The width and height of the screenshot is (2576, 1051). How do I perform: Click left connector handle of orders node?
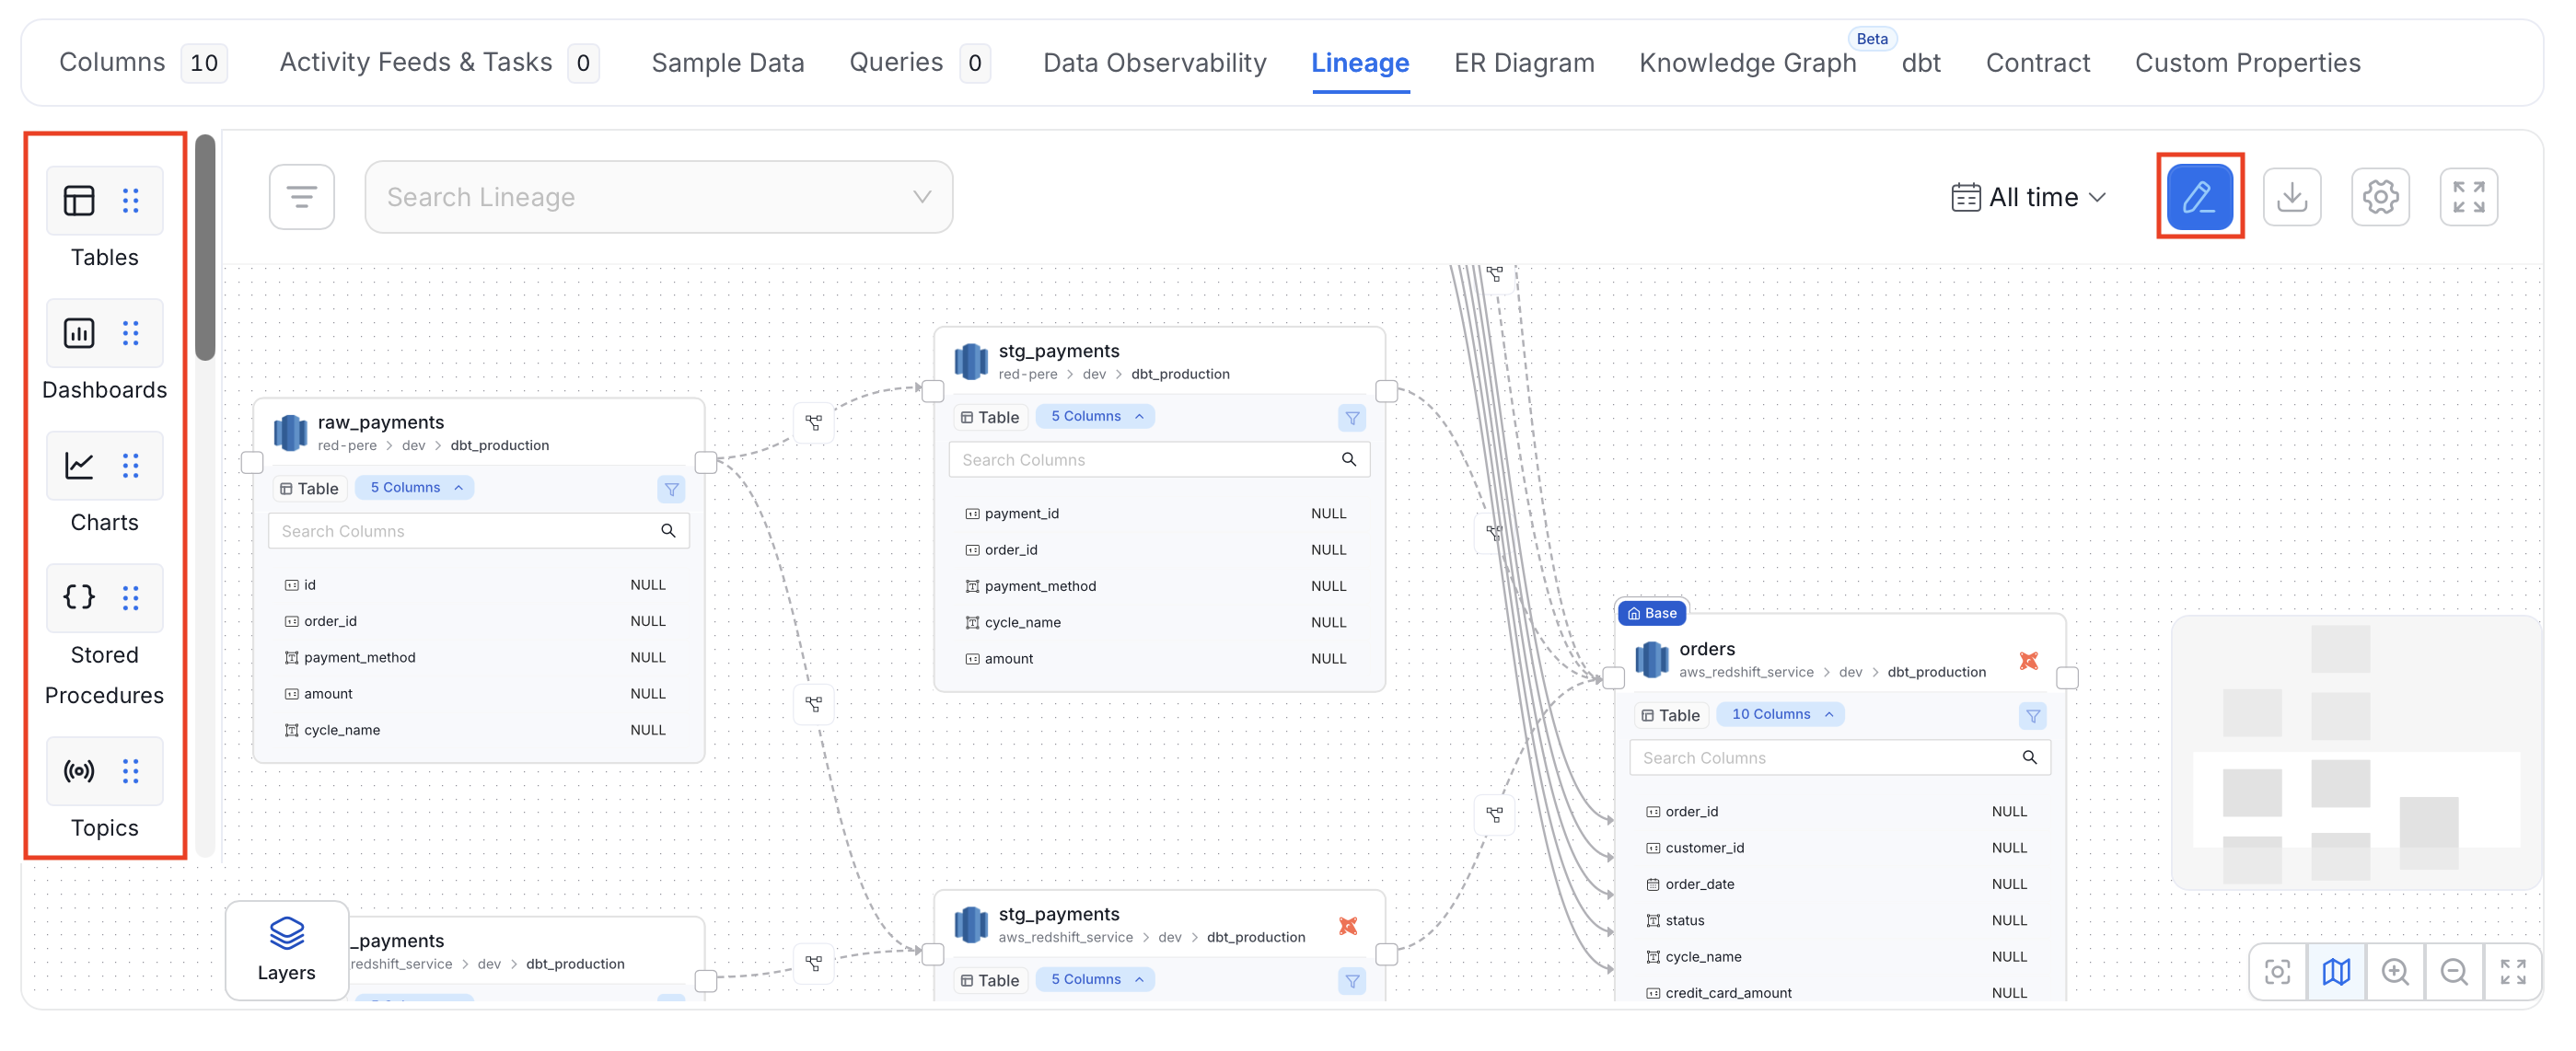(1613, 678)
